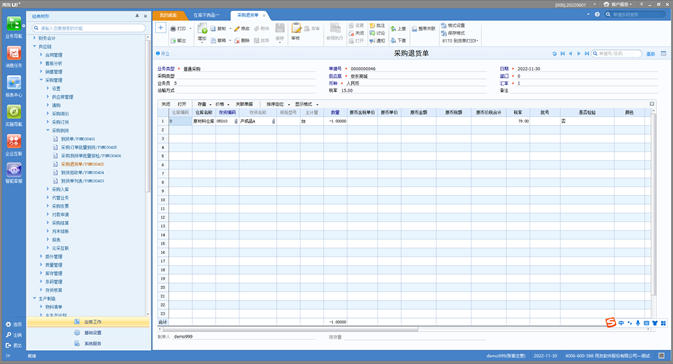Go to the first record arrow
Image resolution: width=673 pixels, height=364 pixels.
pyautogui.click(x=563, y=54)
